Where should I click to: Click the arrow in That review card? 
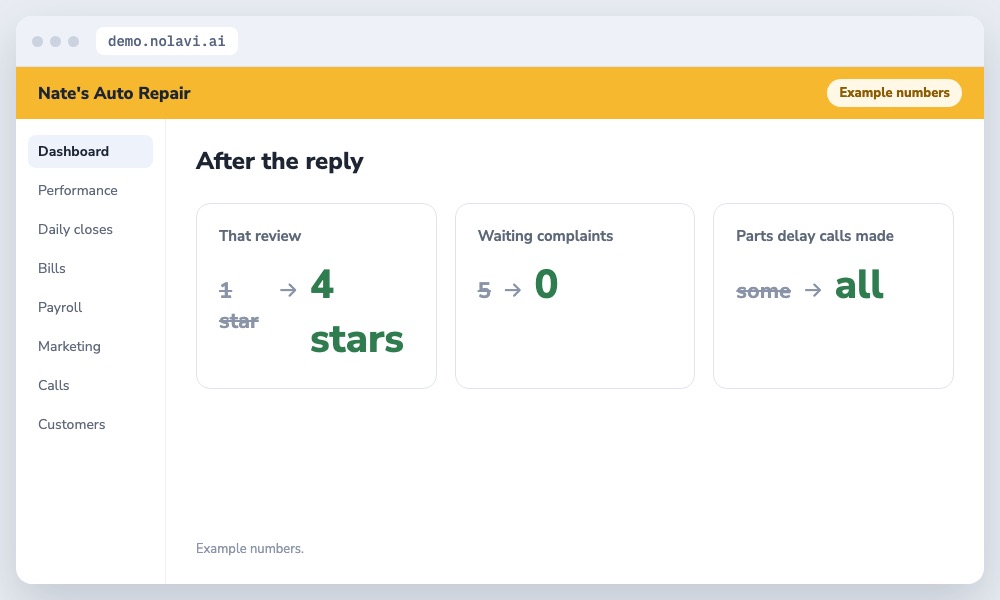pyautogui.click(x=288, y=290)
